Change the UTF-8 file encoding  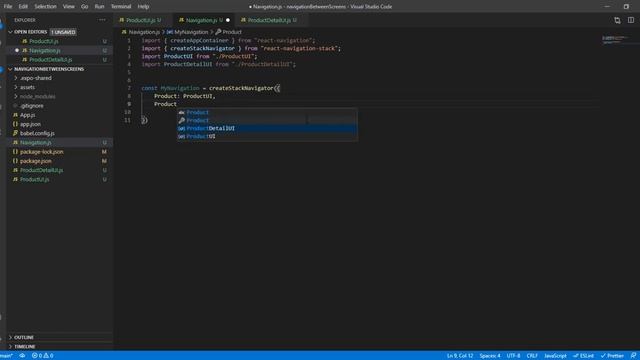click(x=513, y=356)
